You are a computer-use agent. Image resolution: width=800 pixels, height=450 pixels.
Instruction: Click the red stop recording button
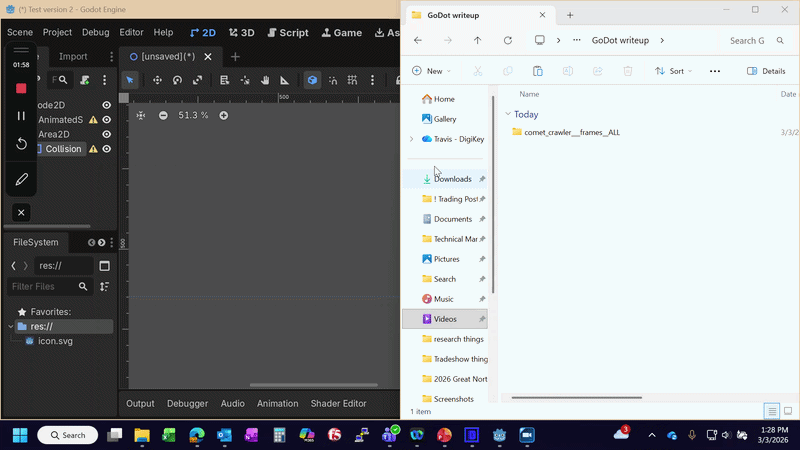pos(21,89)
